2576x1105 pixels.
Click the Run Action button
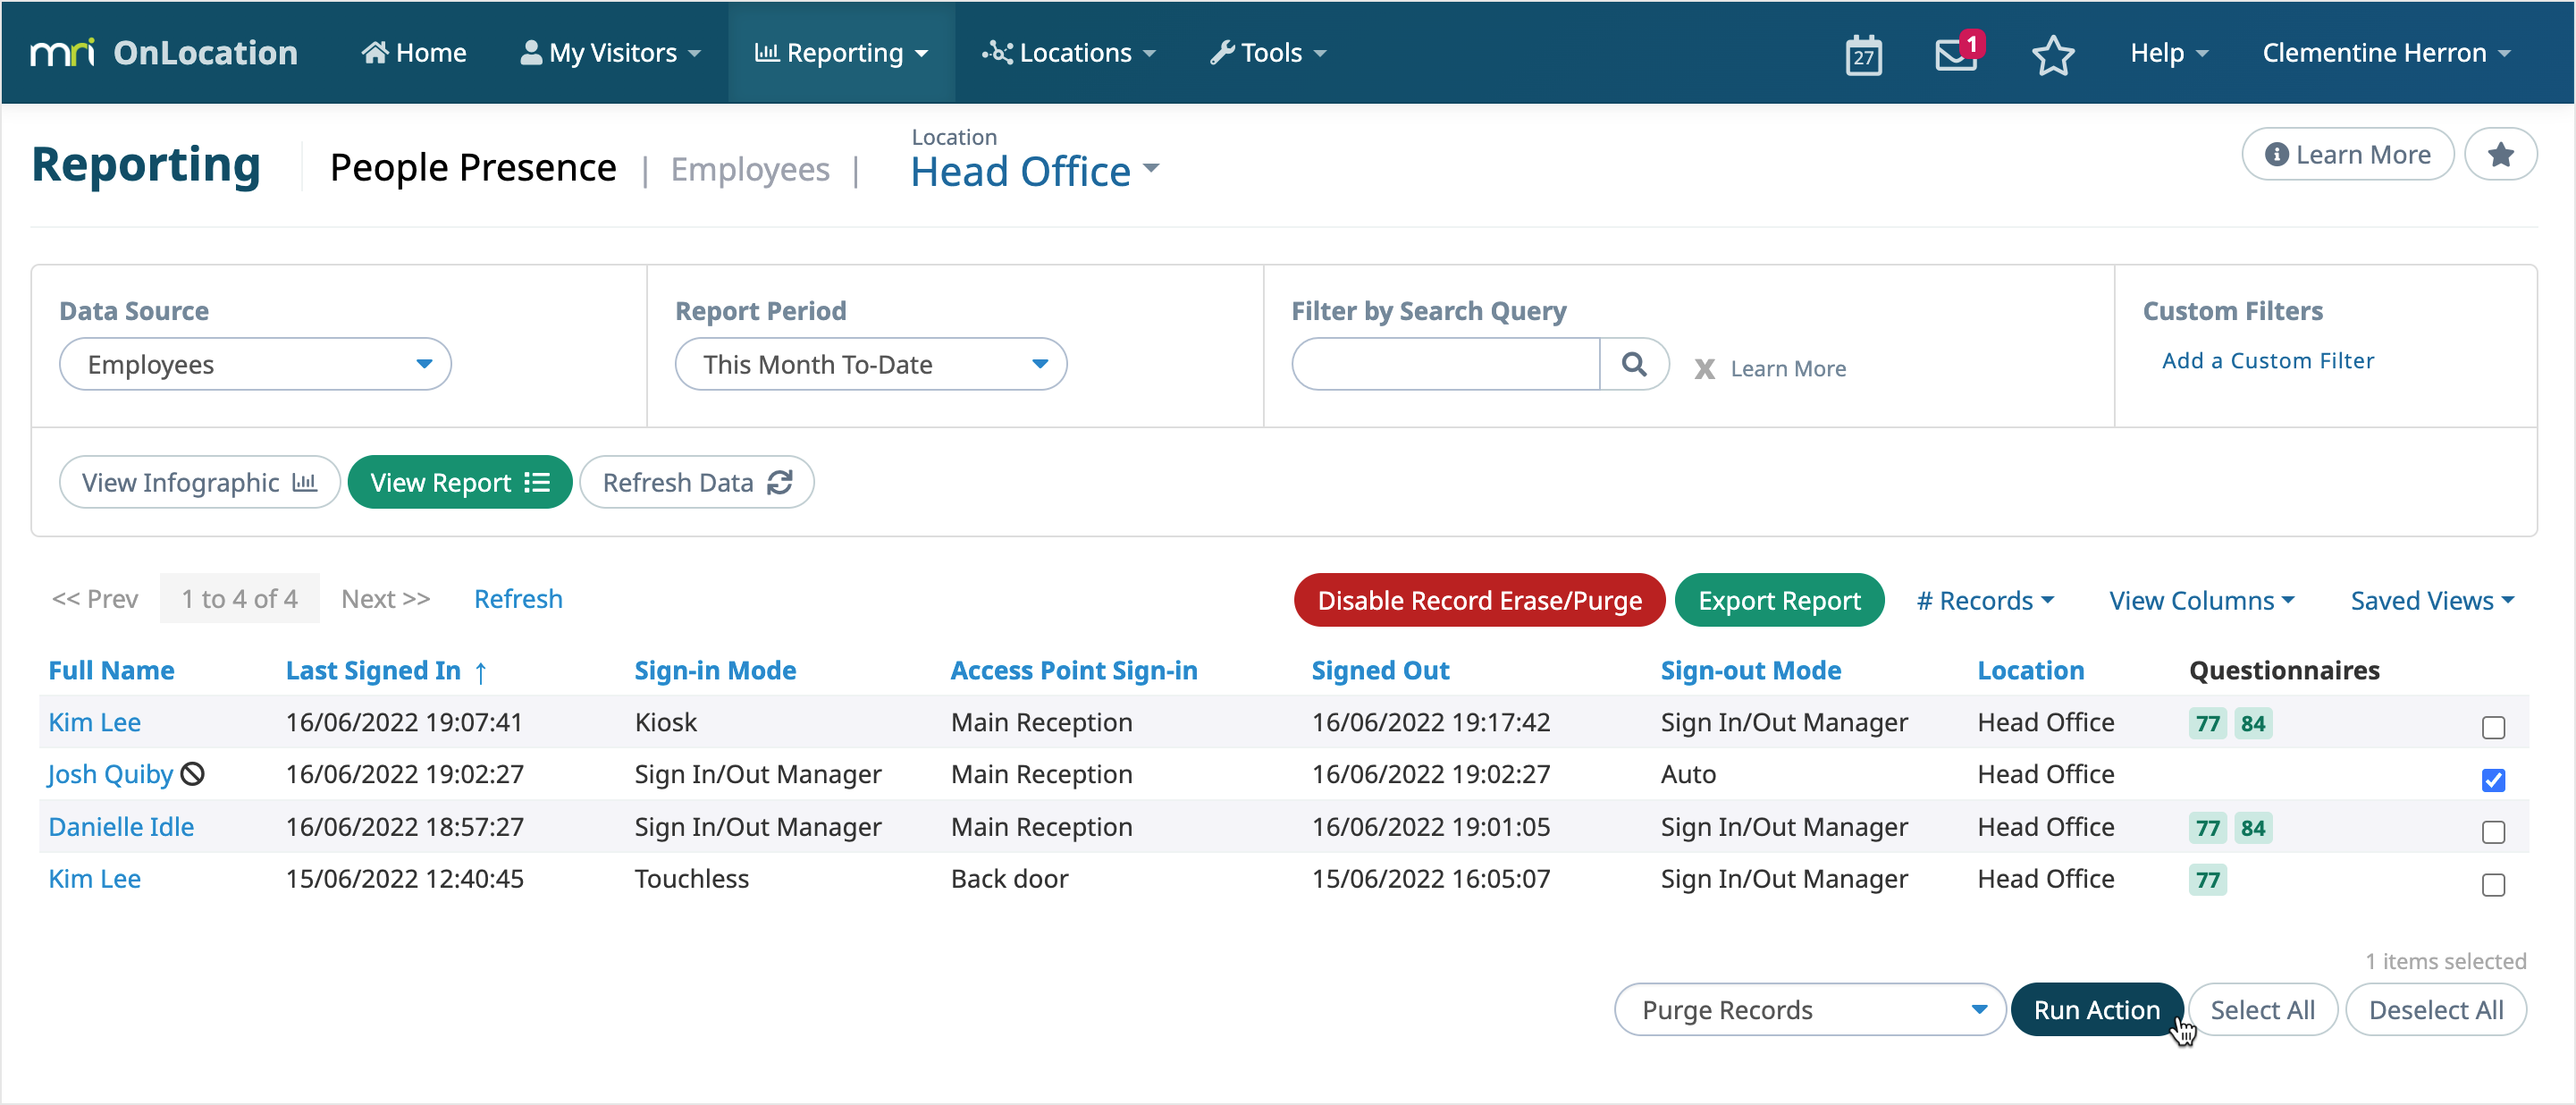pyautogui.click(x=2096, y=1009)
